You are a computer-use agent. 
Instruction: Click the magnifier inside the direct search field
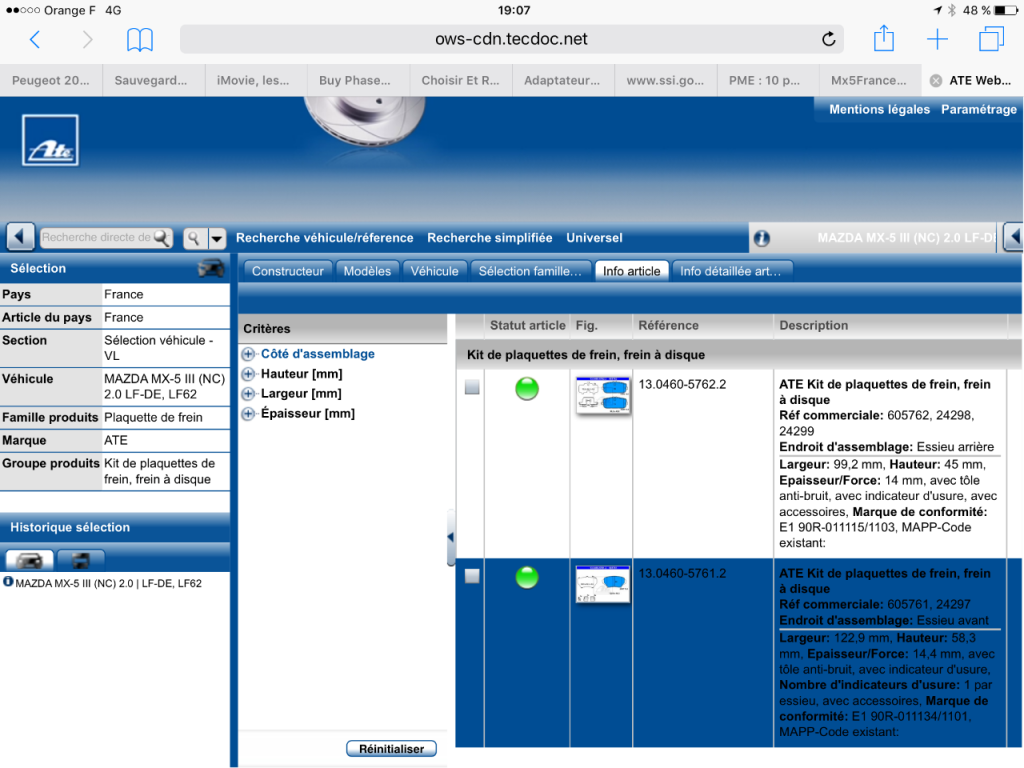point(161,238)
